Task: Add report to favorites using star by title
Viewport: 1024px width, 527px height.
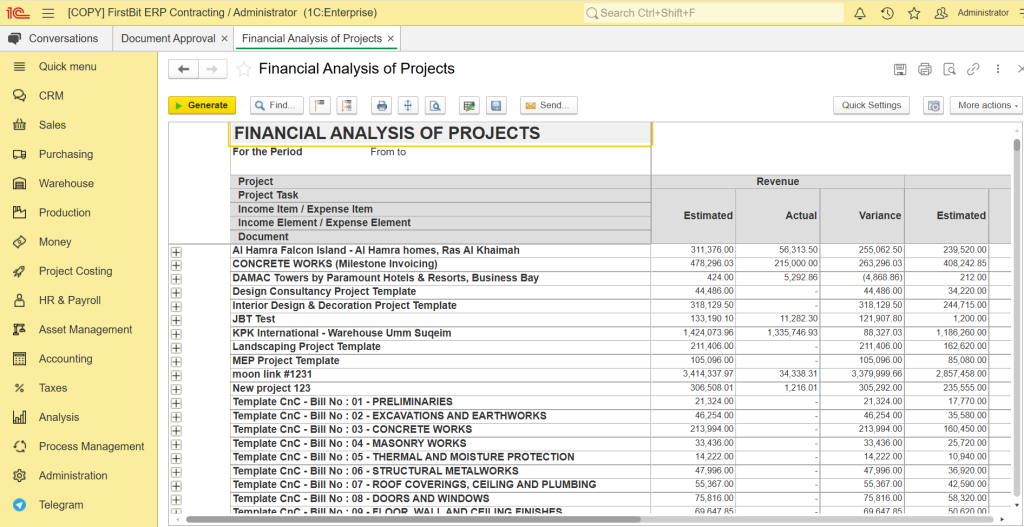Action: (244, 69)
